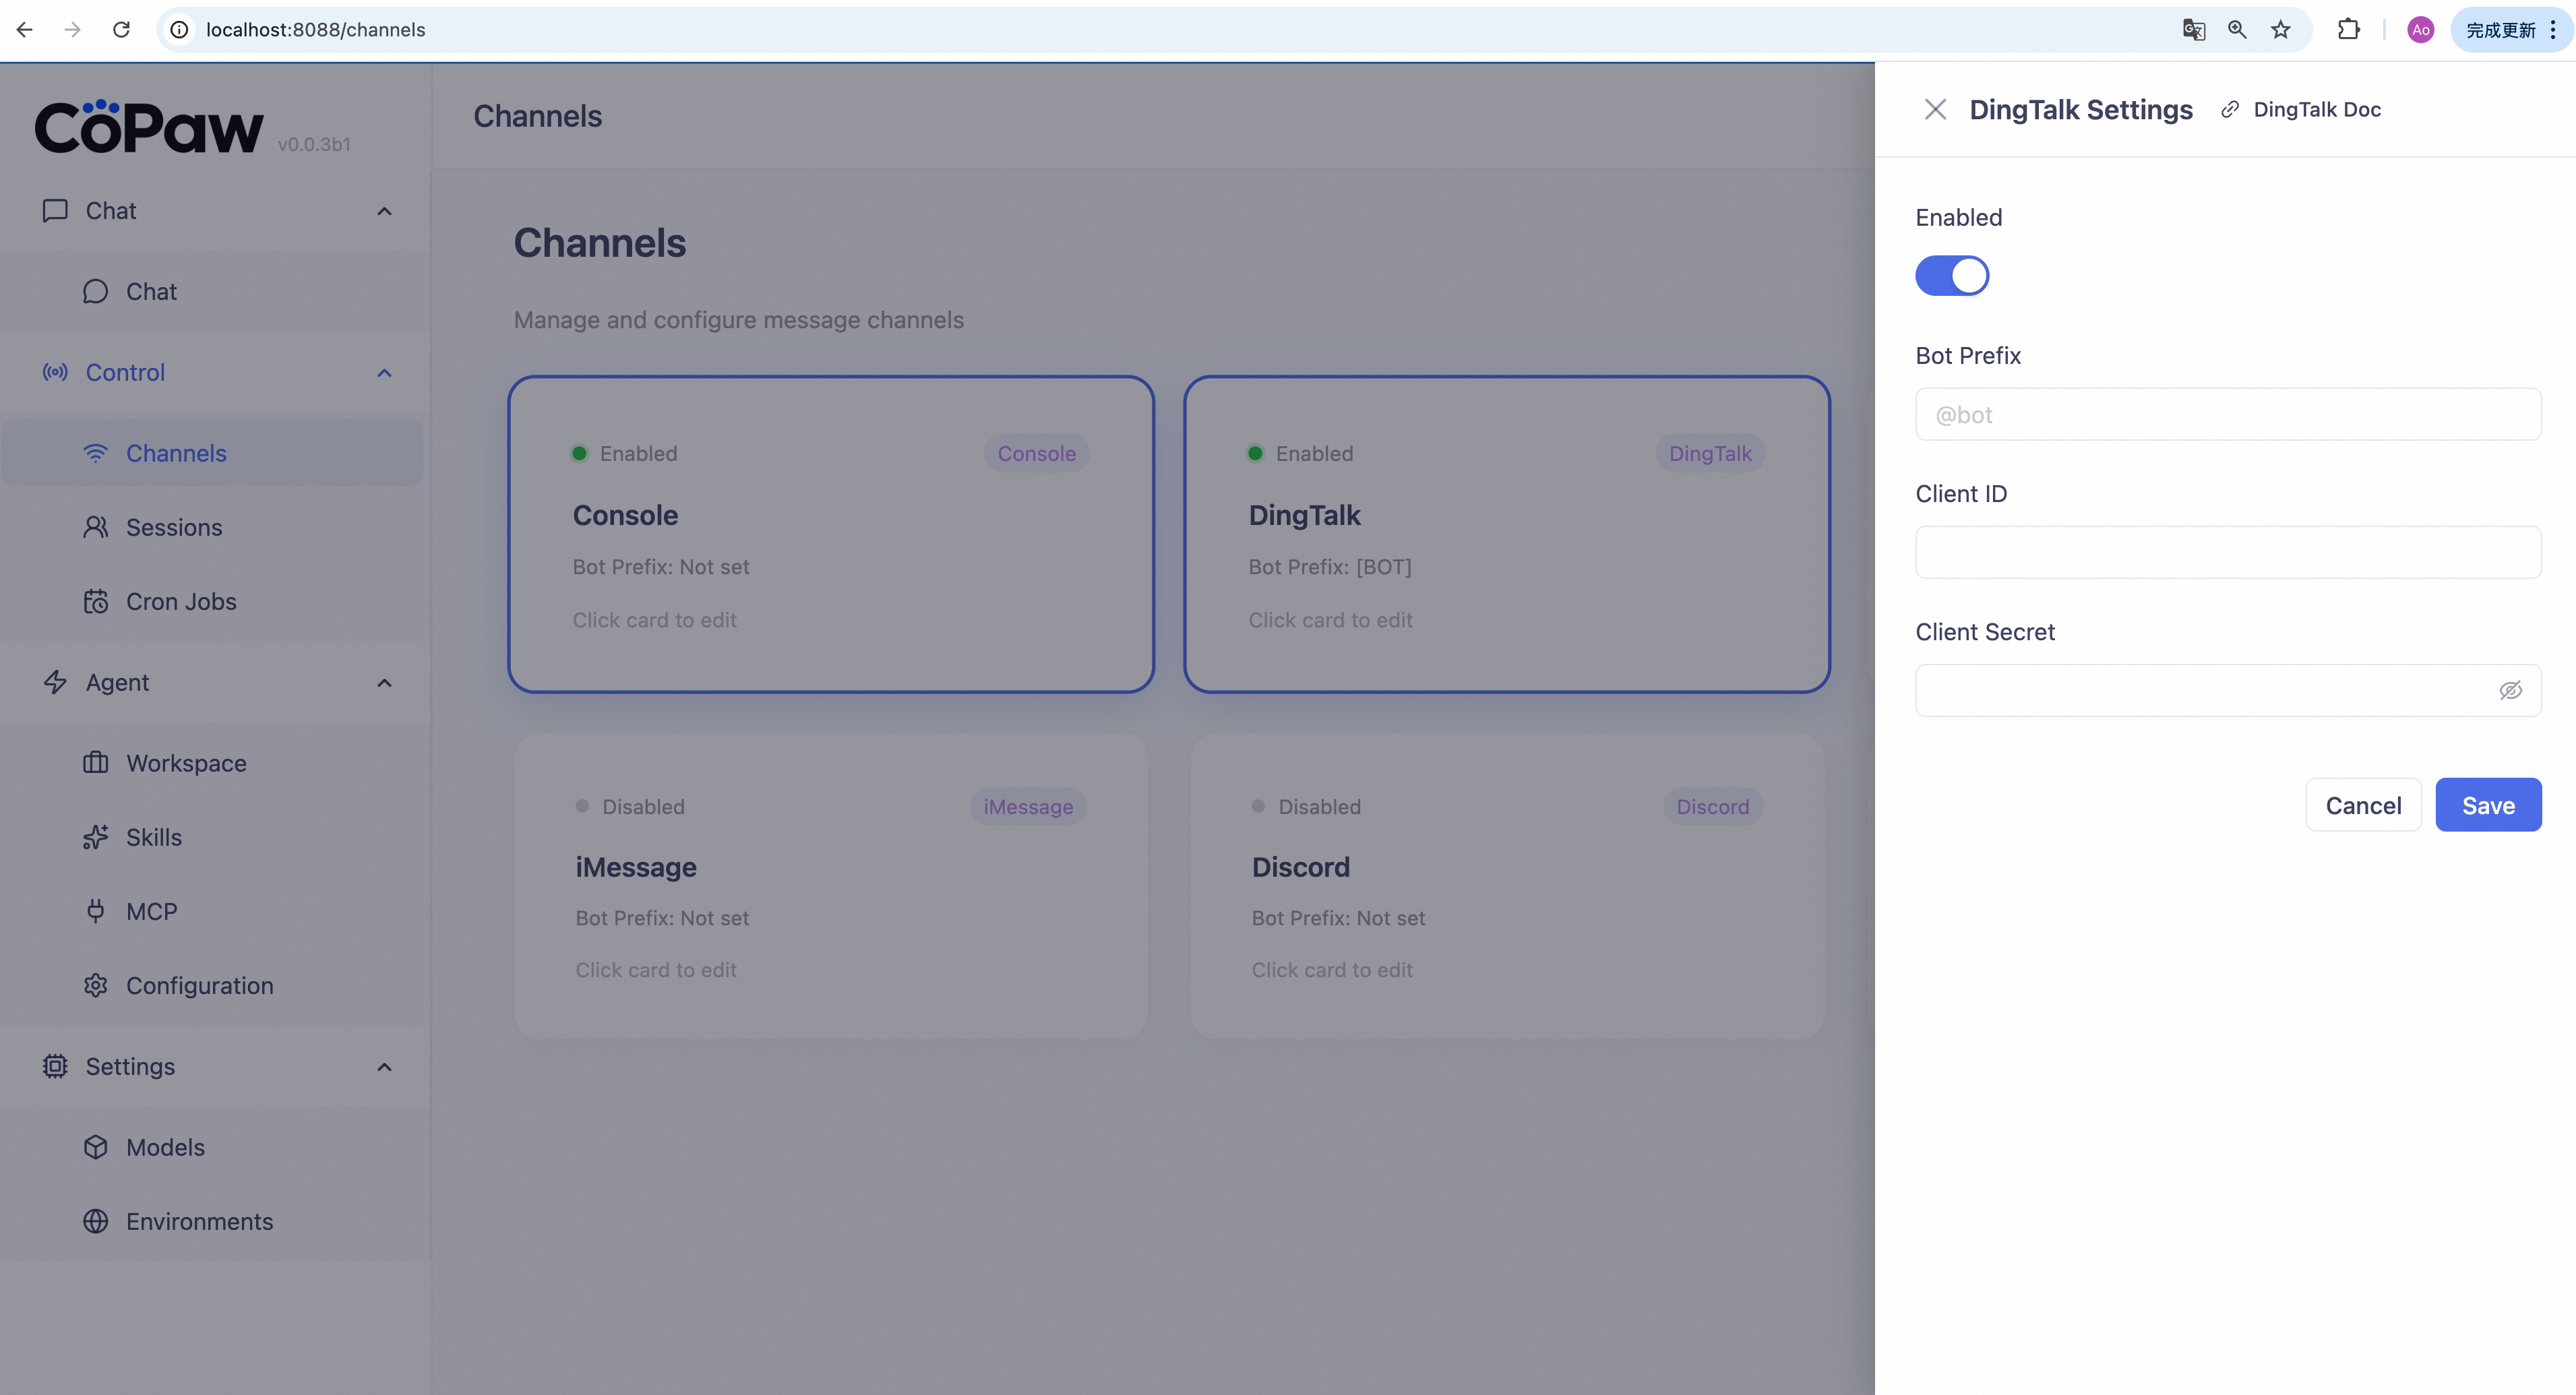
Task: Click the Skills sparkle icon in sidebar
Action: coord(95,837)
